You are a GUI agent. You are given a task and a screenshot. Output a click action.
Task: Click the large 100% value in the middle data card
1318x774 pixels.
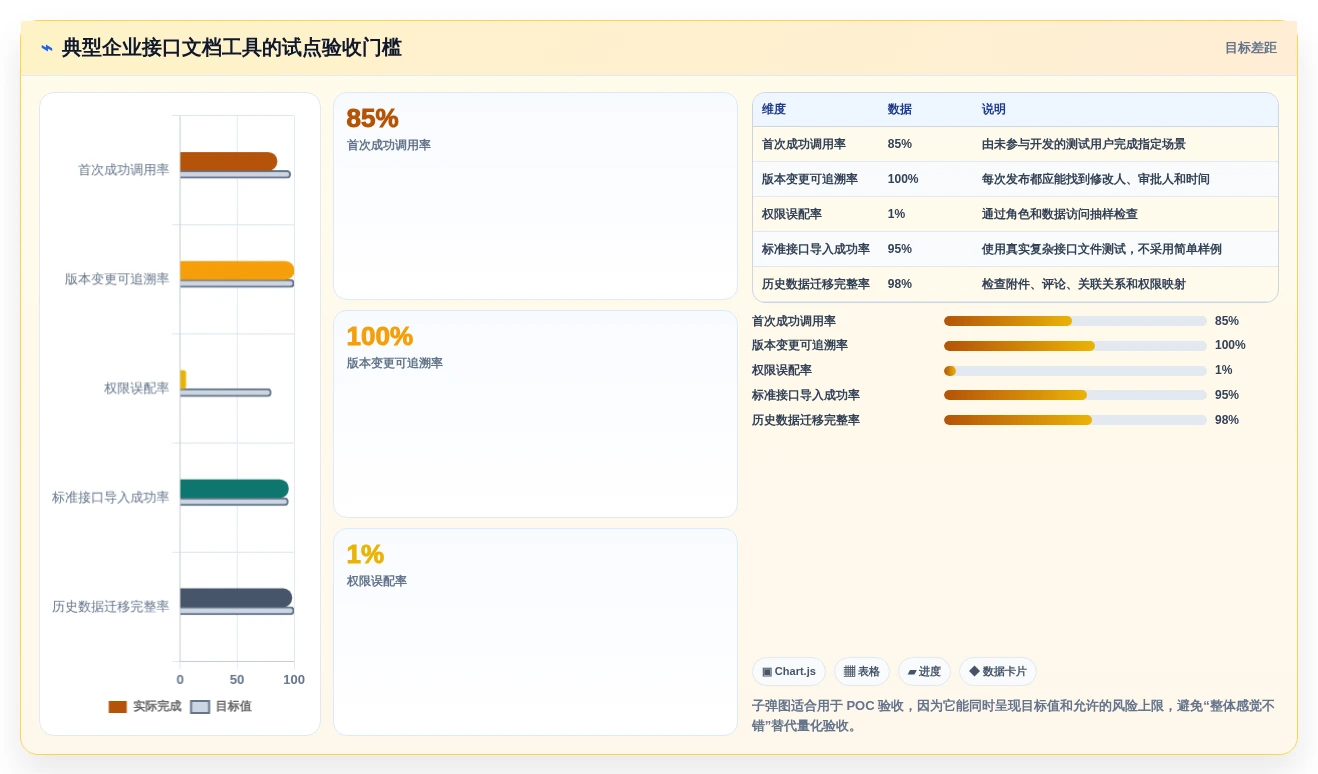coord(379,336)
